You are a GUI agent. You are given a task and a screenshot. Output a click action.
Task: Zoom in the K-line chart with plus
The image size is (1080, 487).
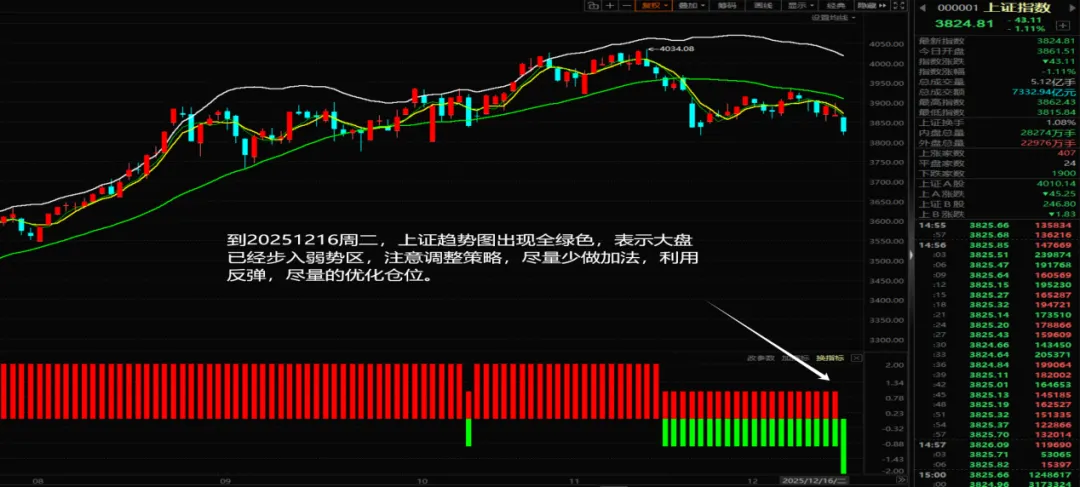610,6
